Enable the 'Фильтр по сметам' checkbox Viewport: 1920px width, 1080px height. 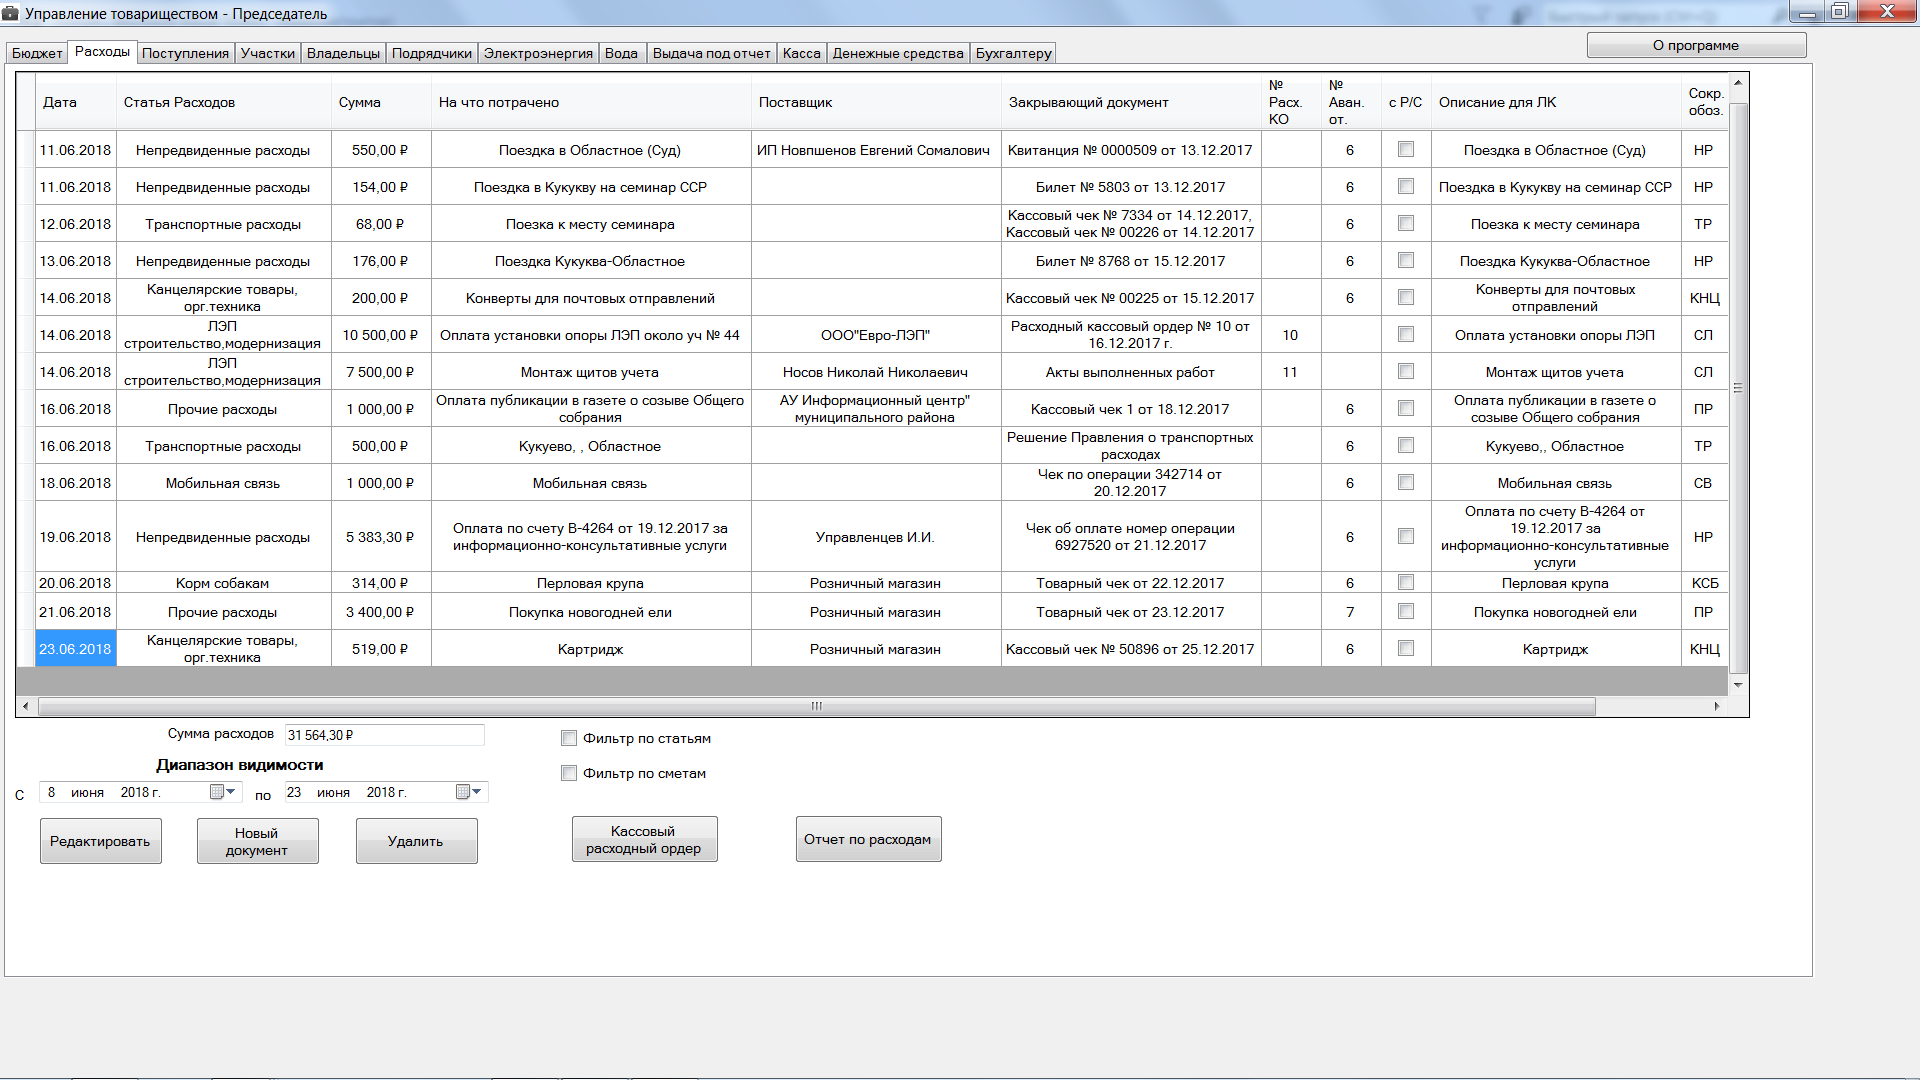coord(569,773)
